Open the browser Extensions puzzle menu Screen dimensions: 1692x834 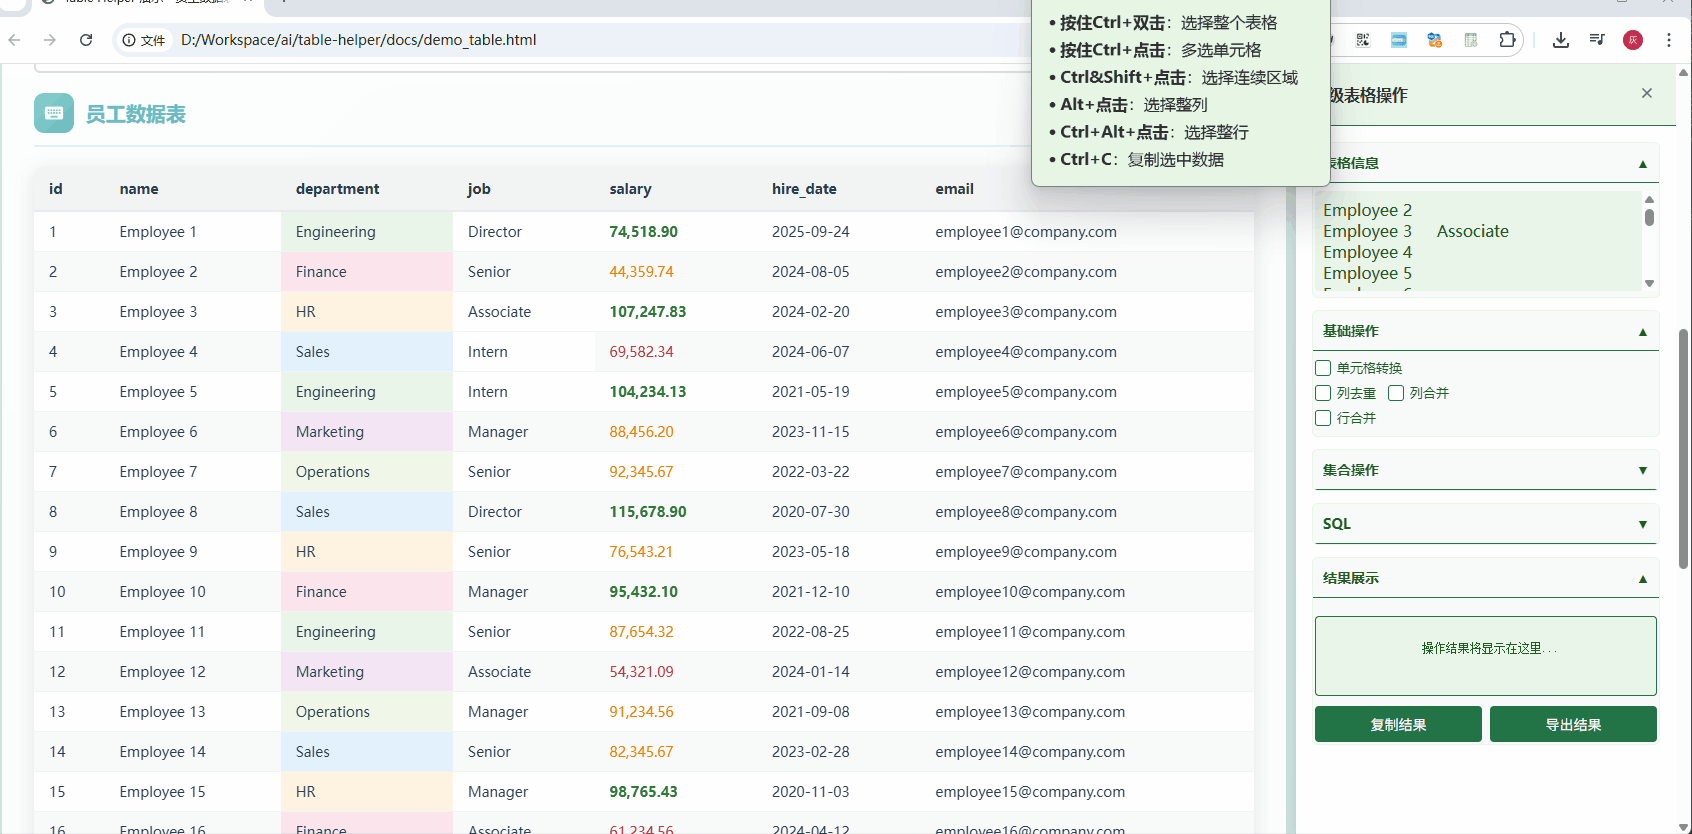1507,40
